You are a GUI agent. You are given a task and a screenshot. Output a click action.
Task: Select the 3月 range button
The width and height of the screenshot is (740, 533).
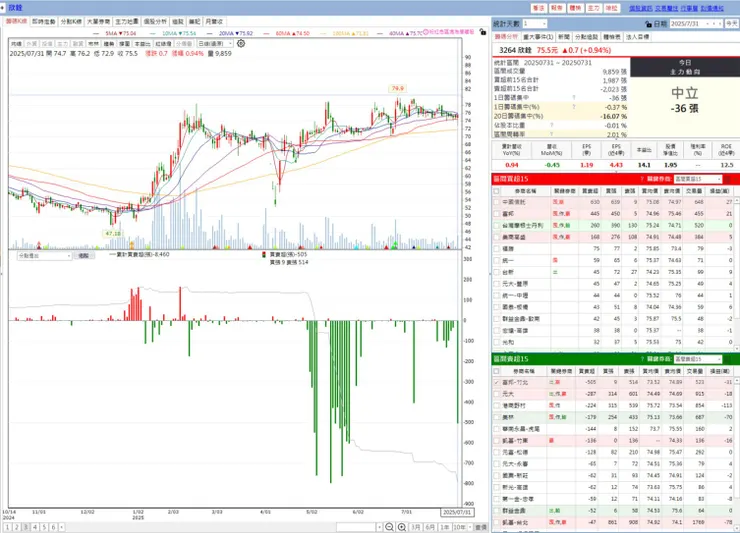415,527
